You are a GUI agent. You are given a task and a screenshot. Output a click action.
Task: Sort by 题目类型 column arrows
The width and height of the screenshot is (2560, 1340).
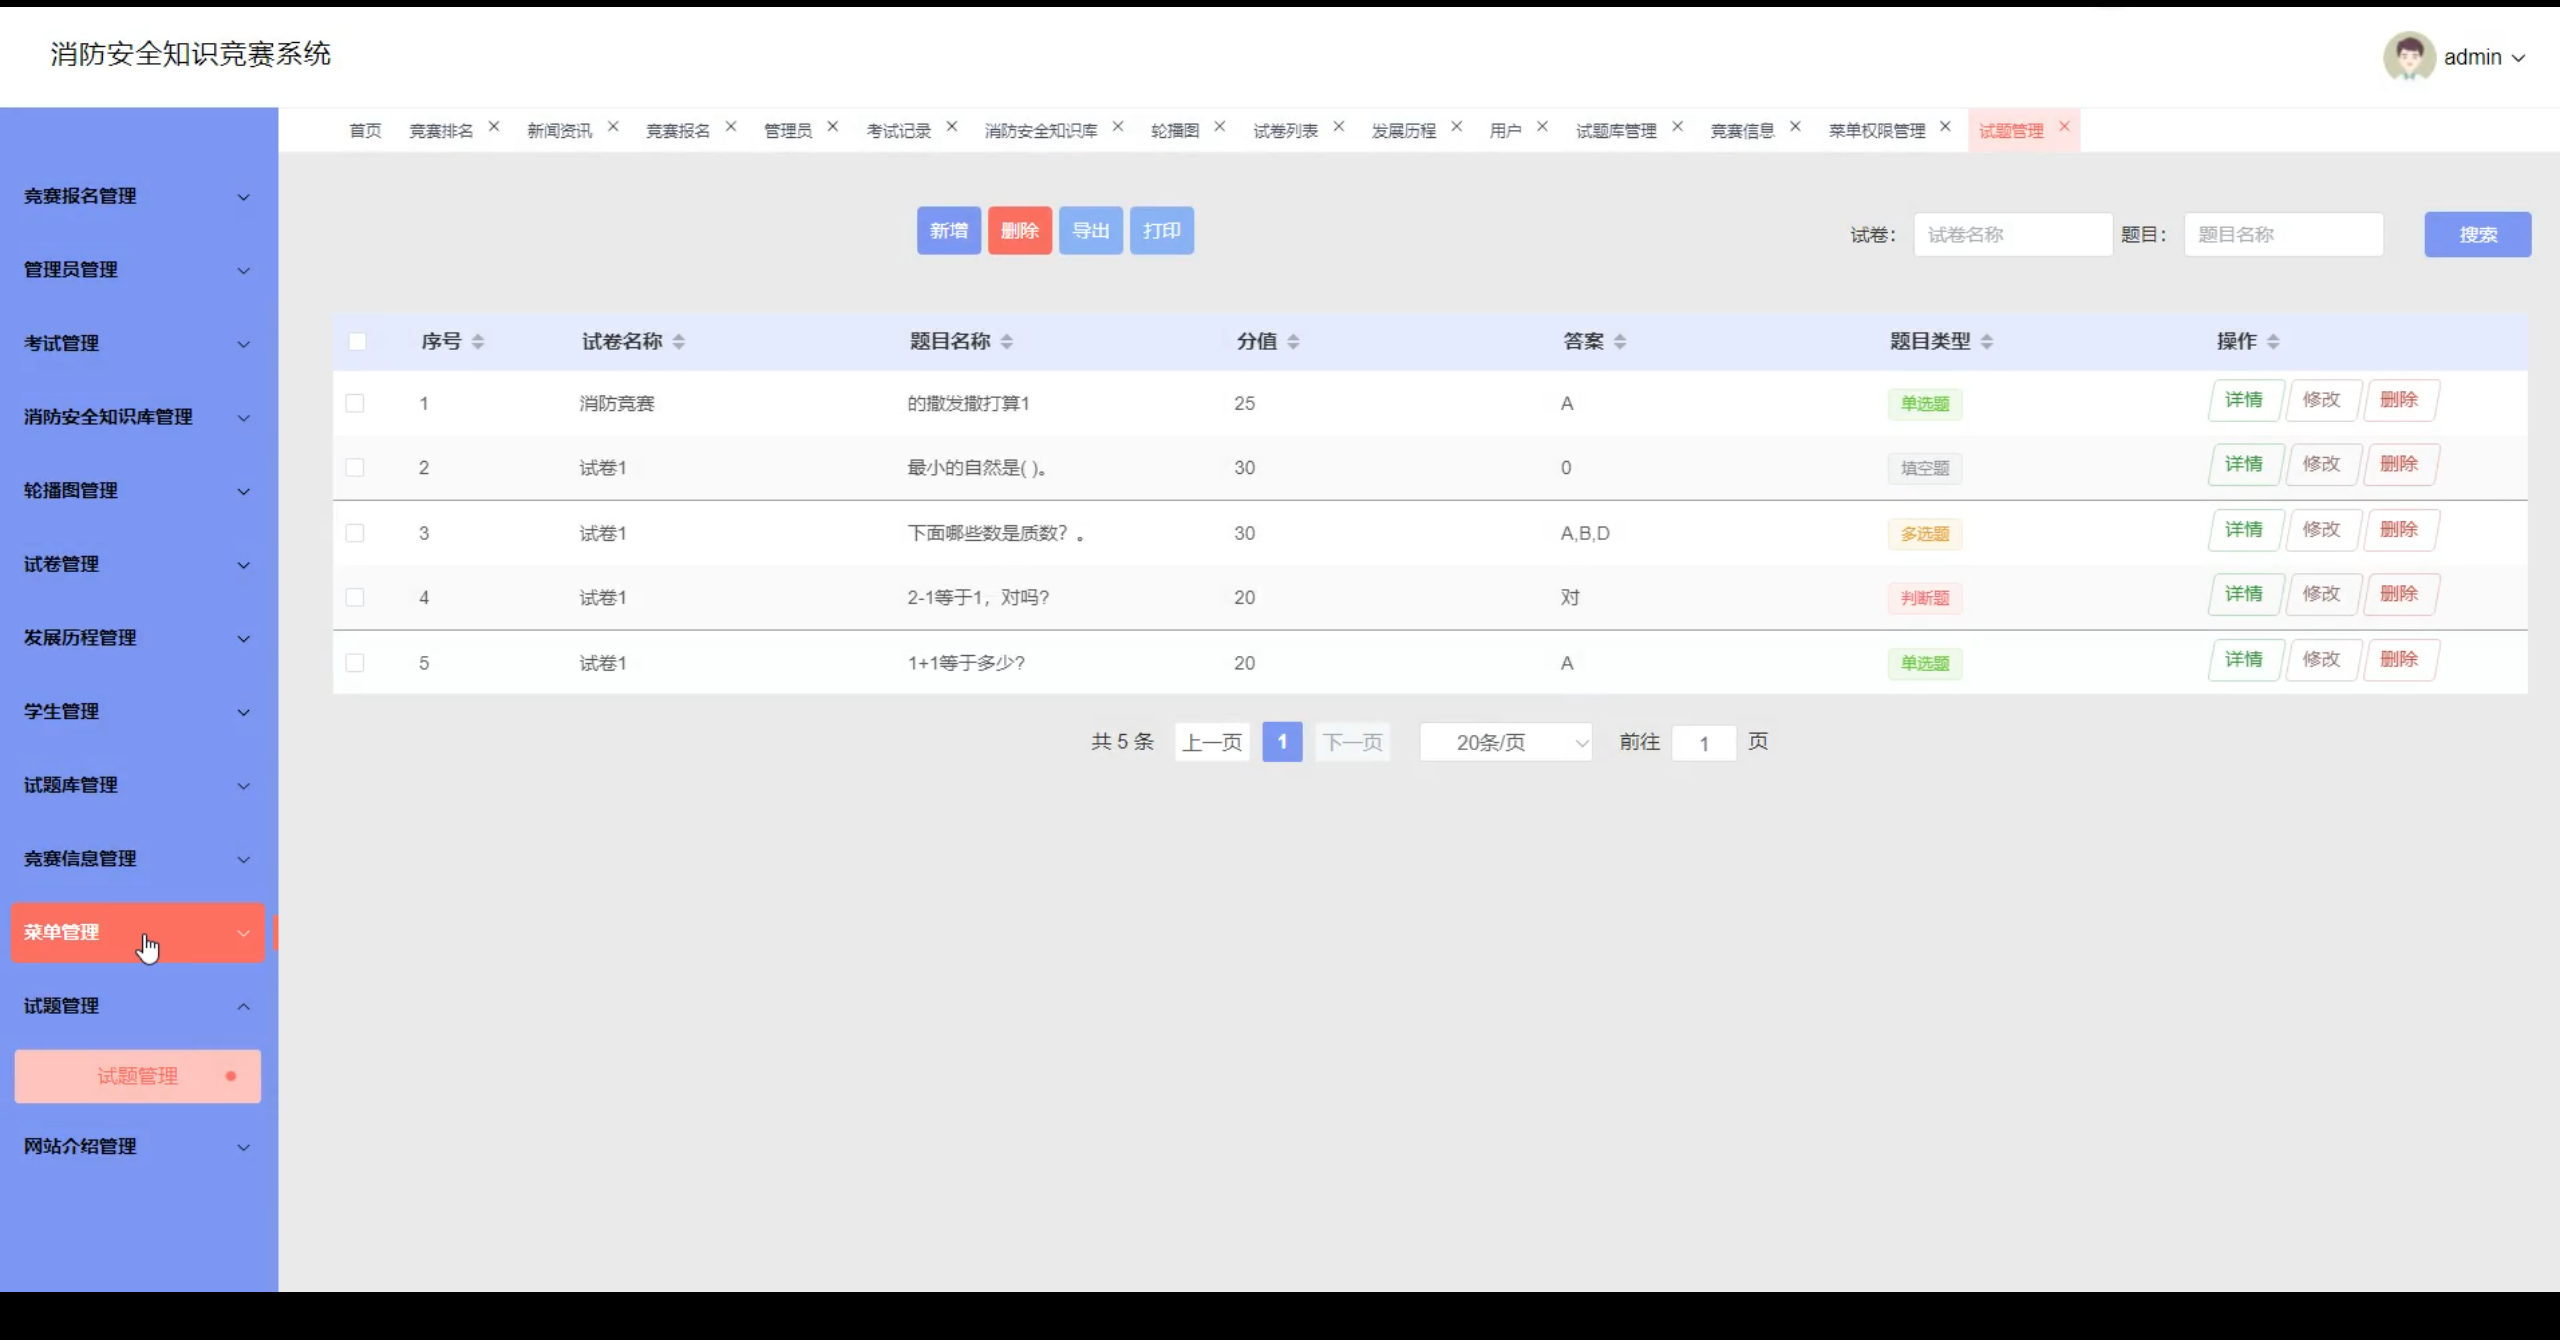(1987, 342)
